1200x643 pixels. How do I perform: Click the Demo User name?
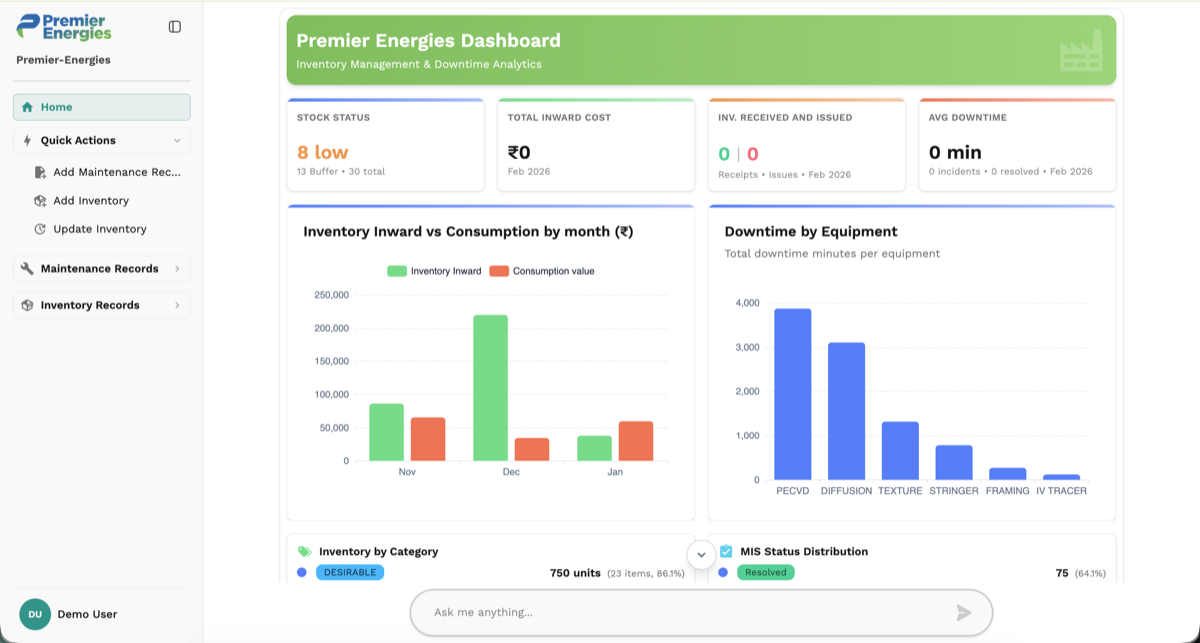pos(87,614)
